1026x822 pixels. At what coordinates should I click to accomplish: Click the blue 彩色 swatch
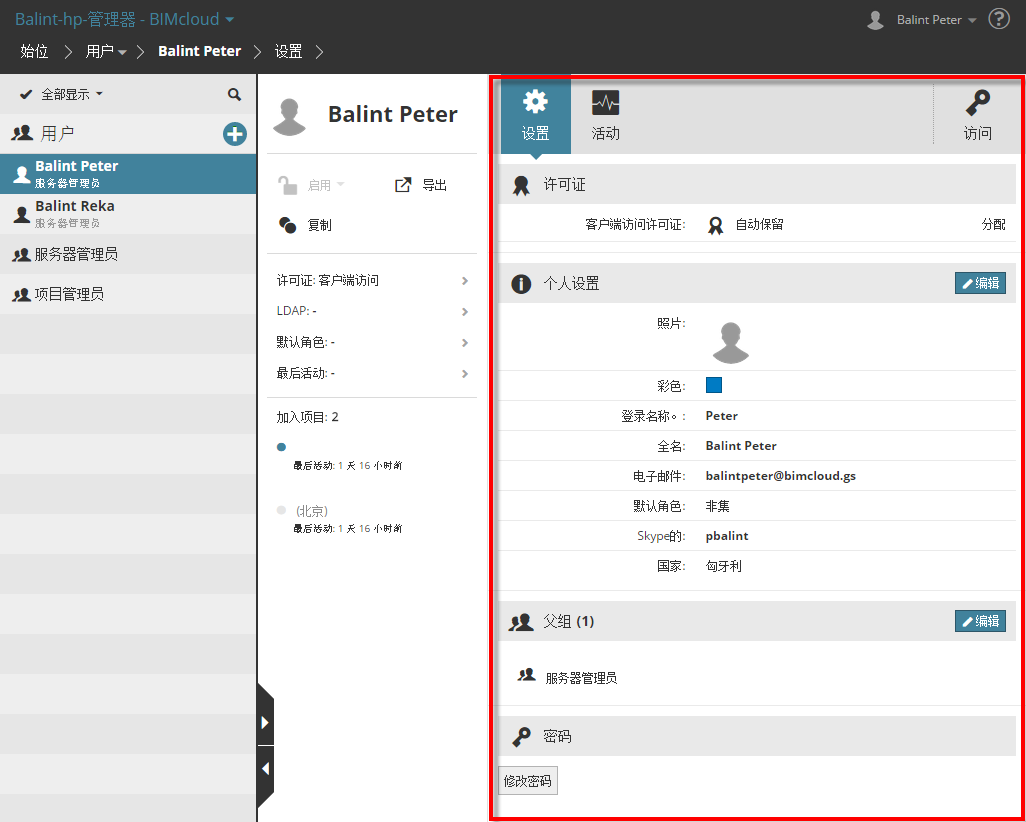pos(714,385)
